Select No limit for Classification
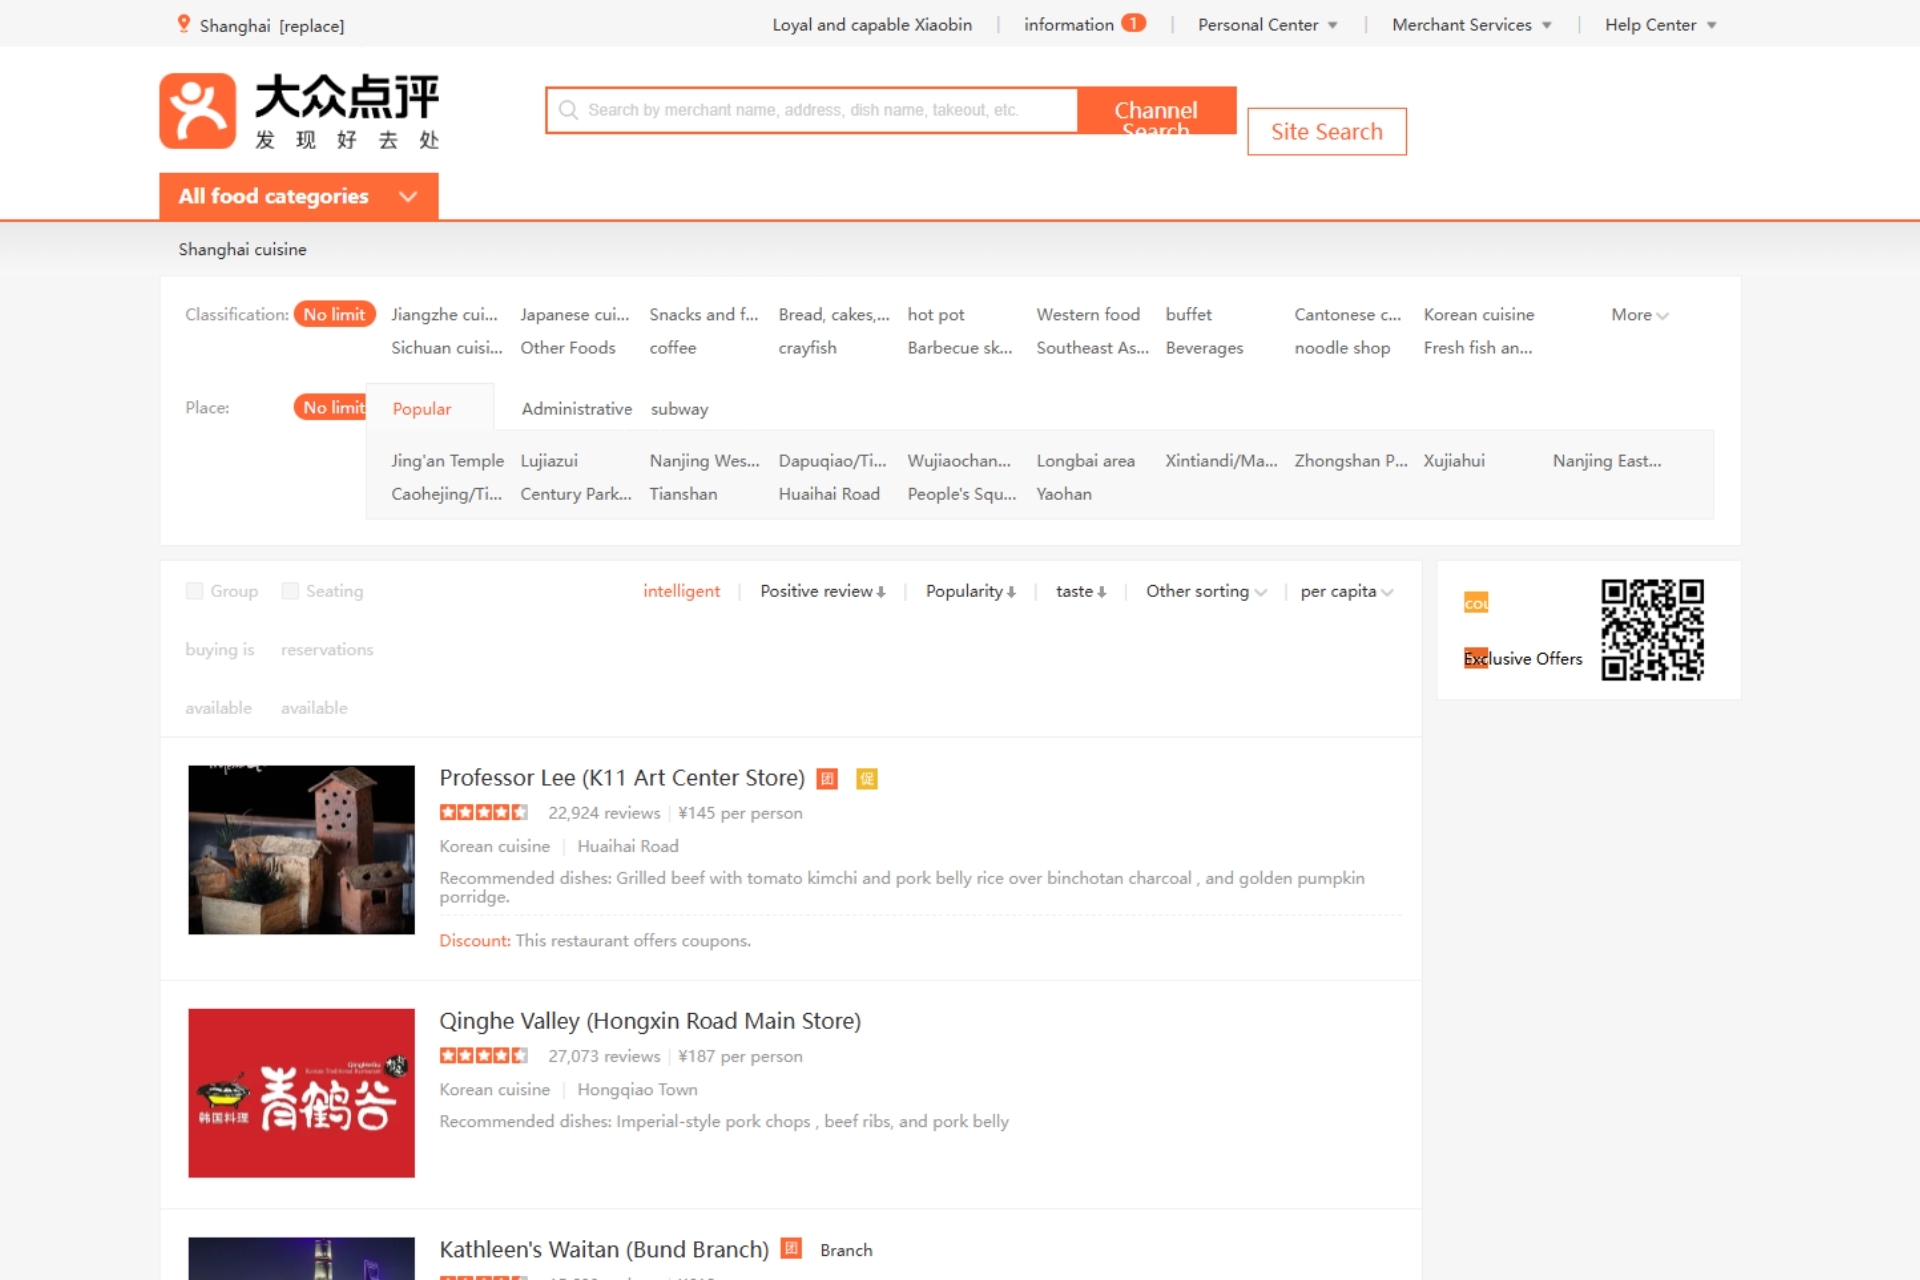The image size is (1920, 1280). pos(334,313)
